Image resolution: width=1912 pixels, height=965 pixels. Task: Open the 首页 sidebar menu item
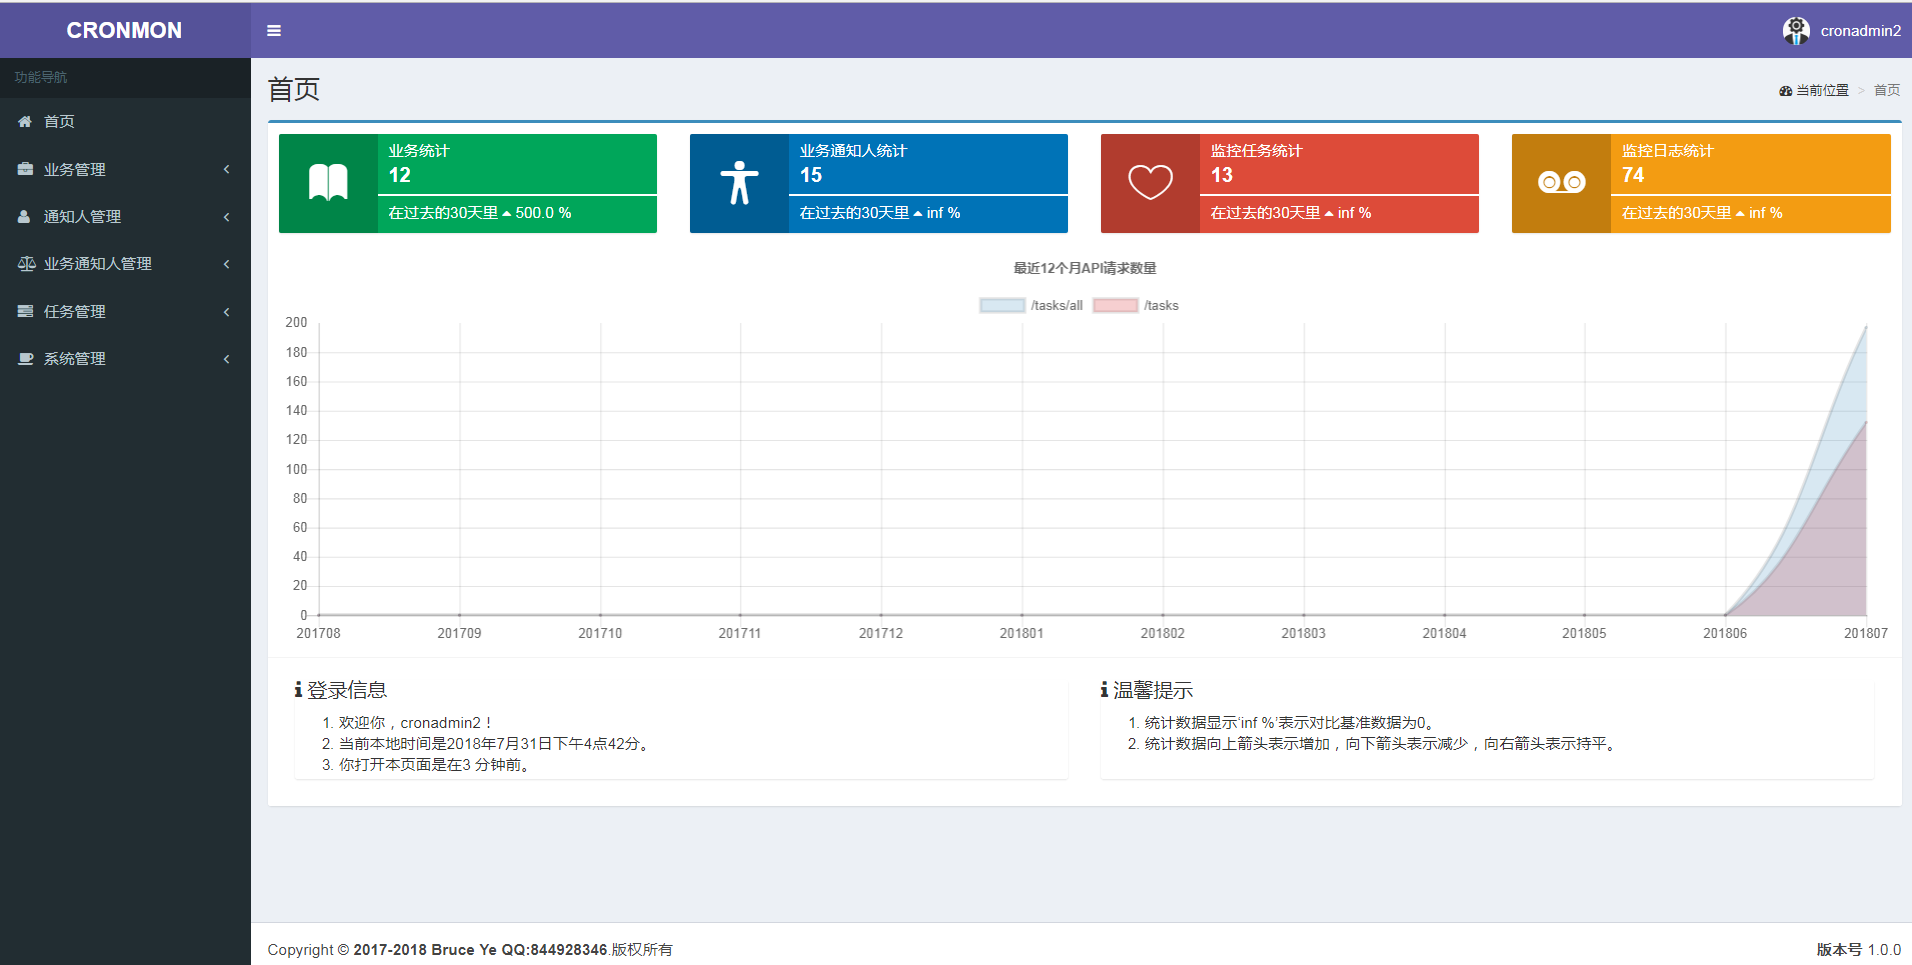[125, 121]
